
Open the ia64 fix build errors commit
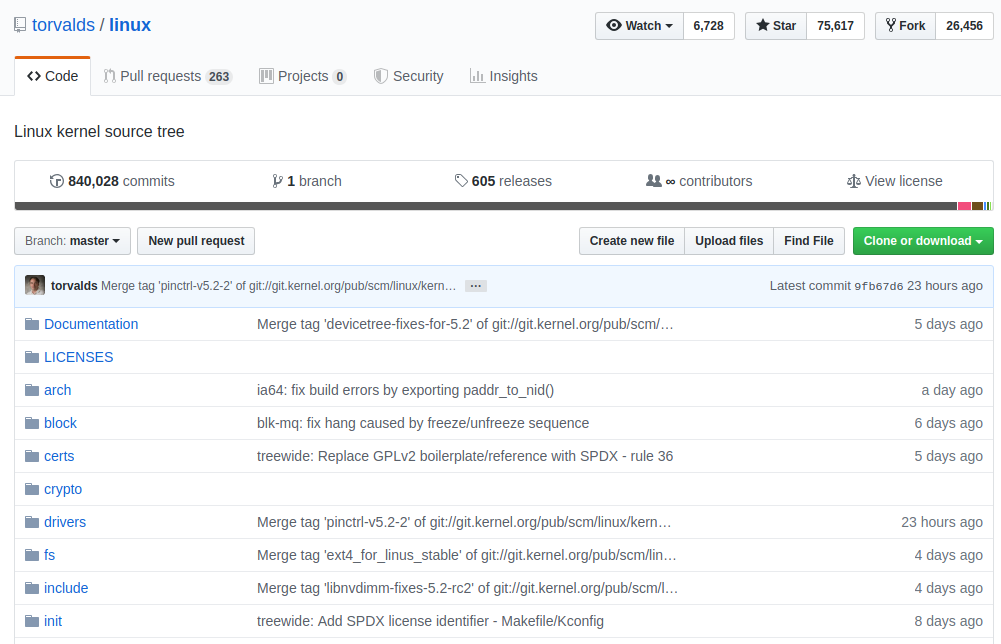405,390
